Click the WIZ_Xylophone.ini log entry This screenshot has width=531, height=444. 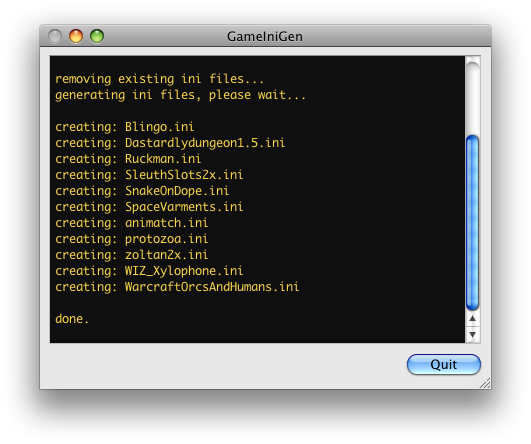point(149,271)
